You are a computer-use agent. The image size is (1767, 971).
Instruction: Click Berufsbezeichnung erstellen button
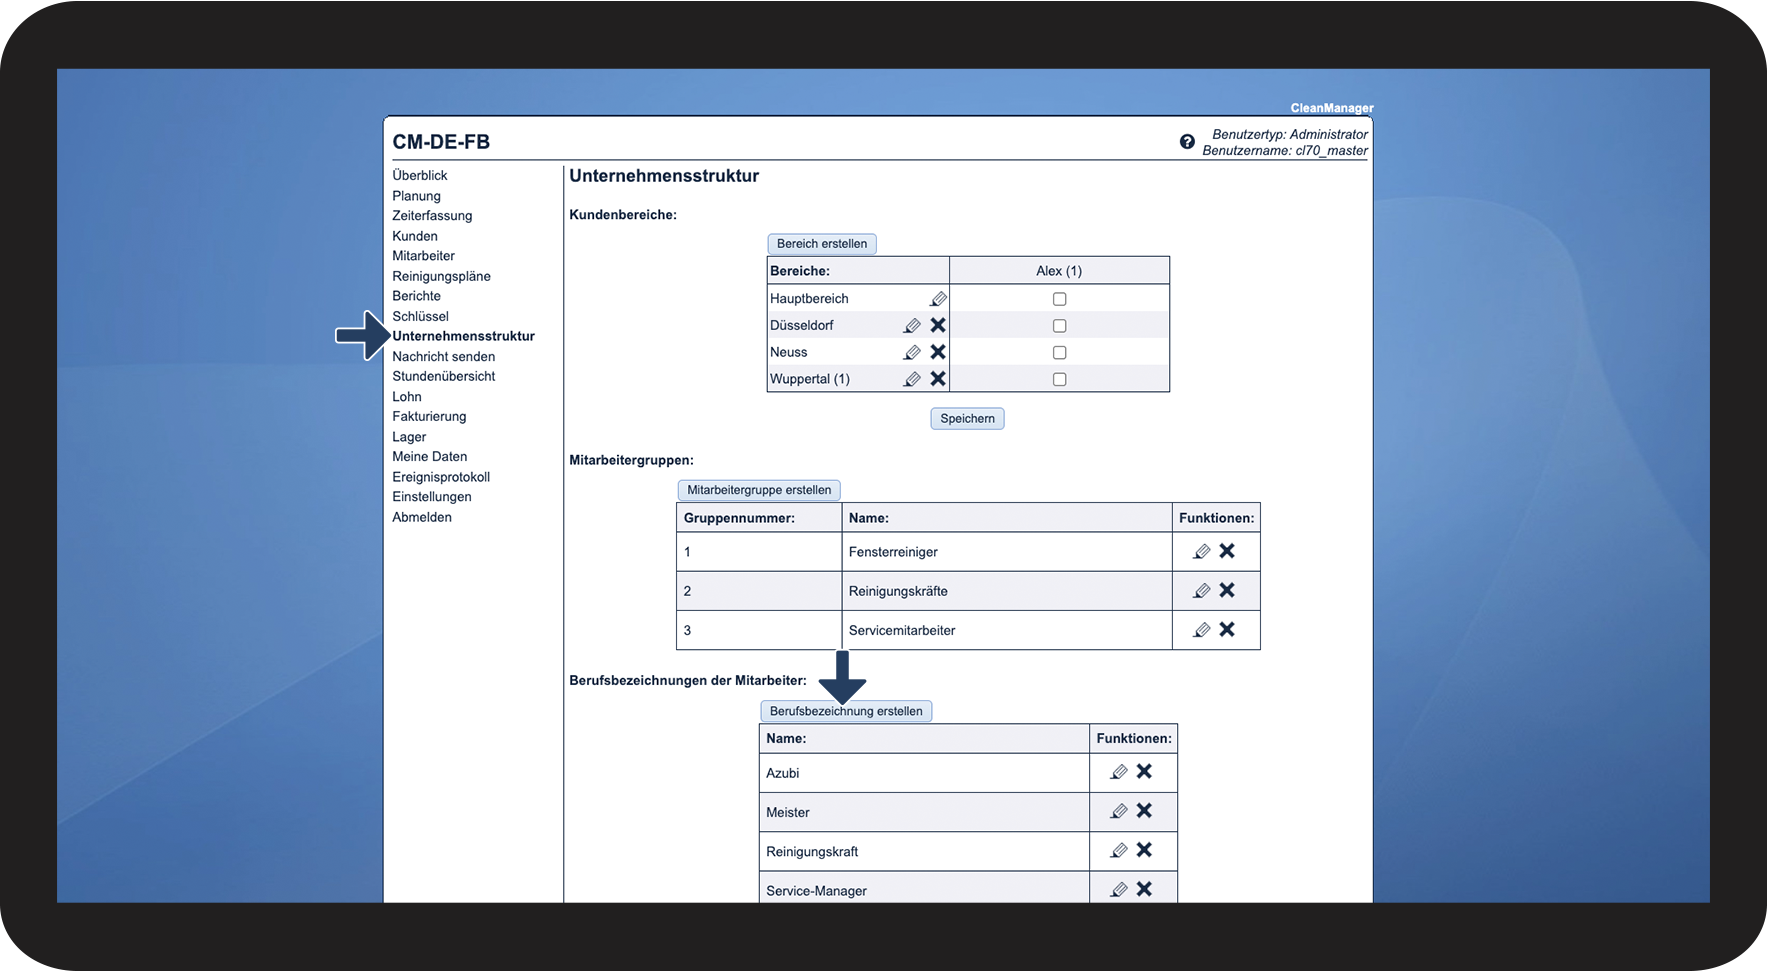click(846, 711)
